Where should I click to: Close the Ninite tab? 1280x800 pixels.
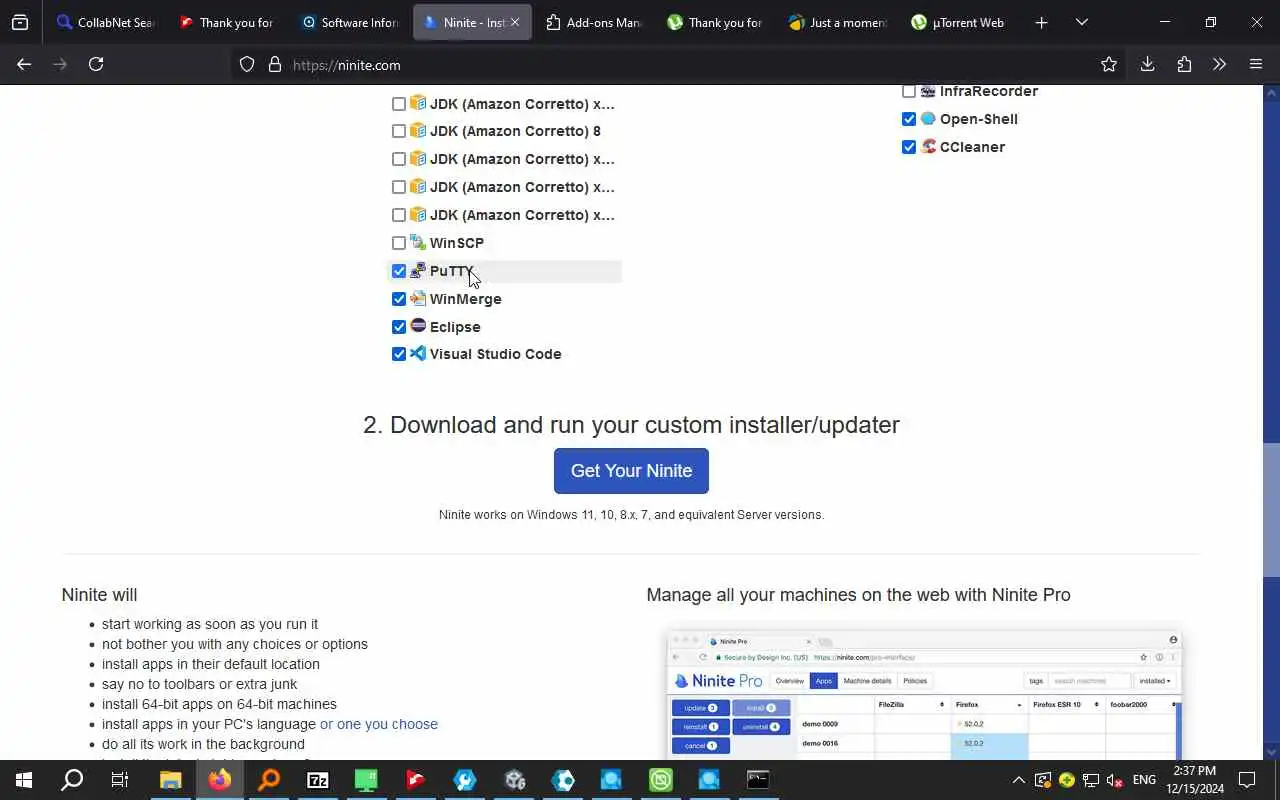pos(515,22)
